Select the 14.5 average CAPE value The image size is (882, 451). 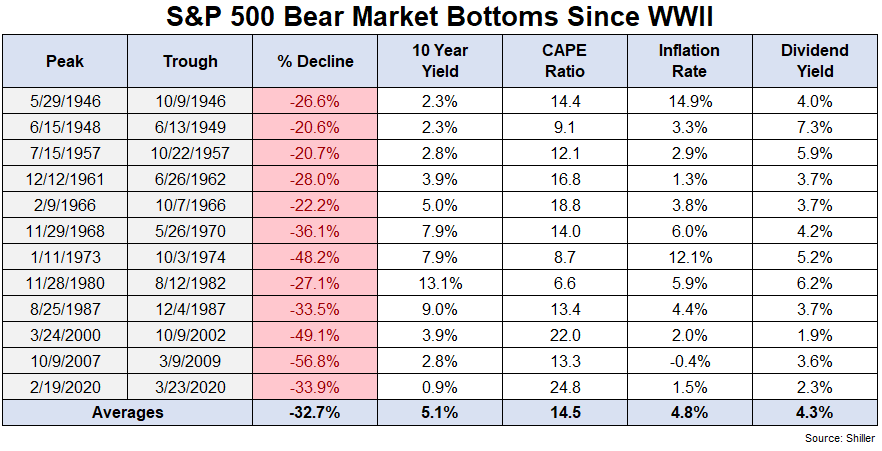(565, 412)
